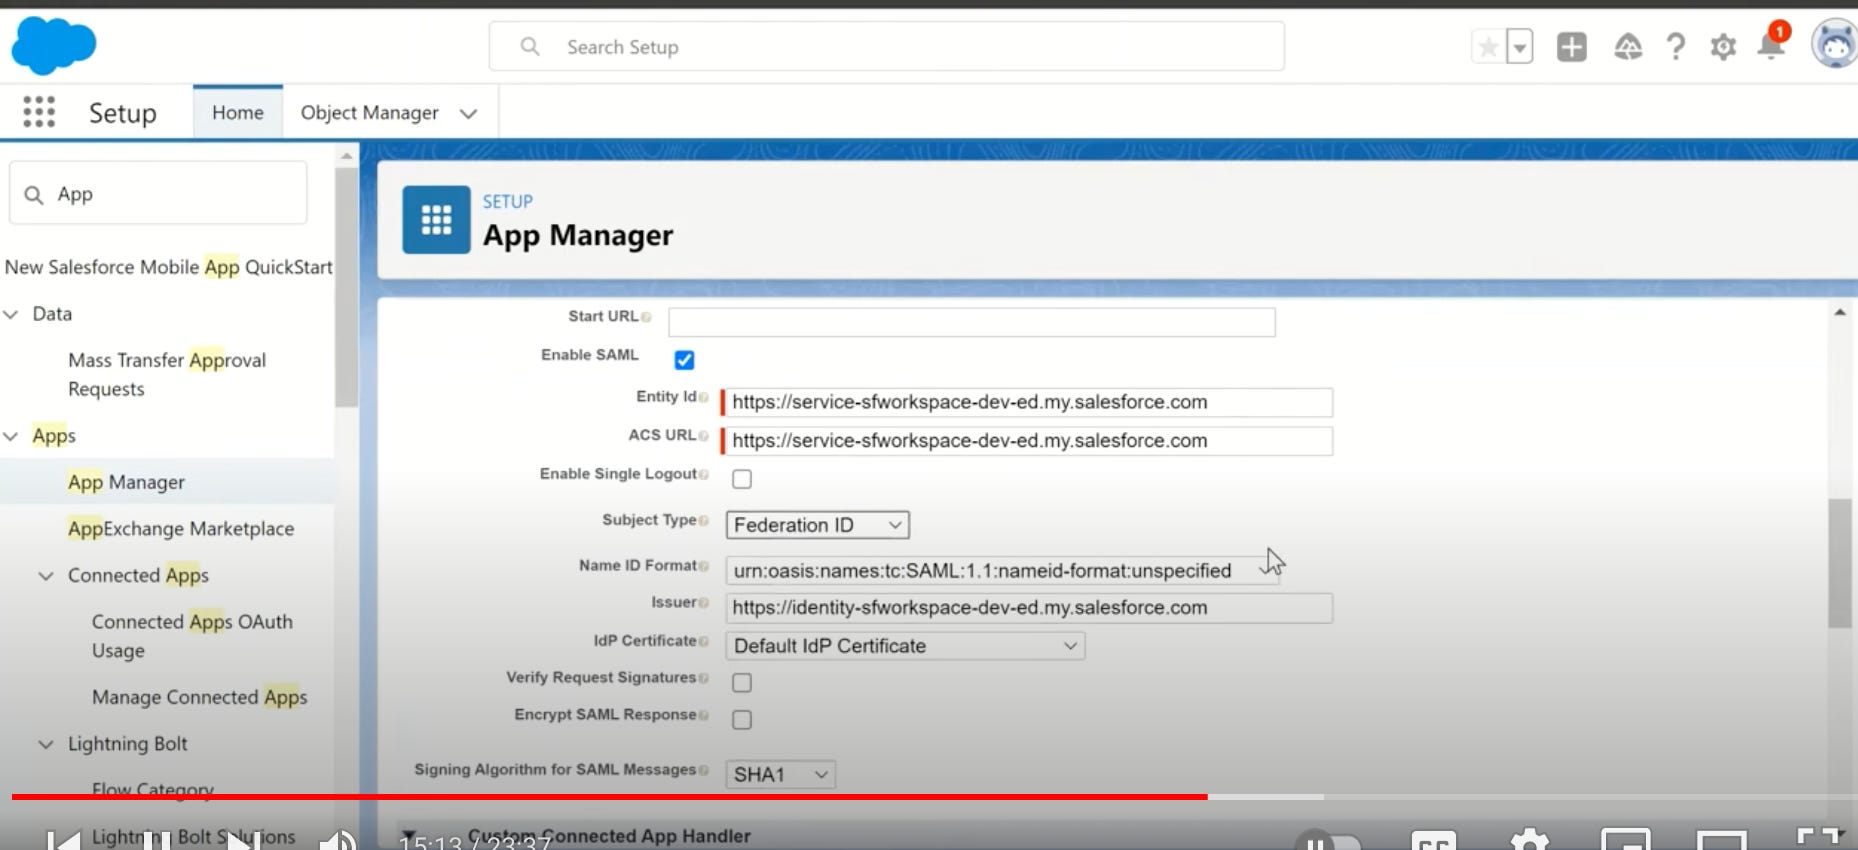Click in the Search Setup field
1858x850 pixels.
[886, 47]
